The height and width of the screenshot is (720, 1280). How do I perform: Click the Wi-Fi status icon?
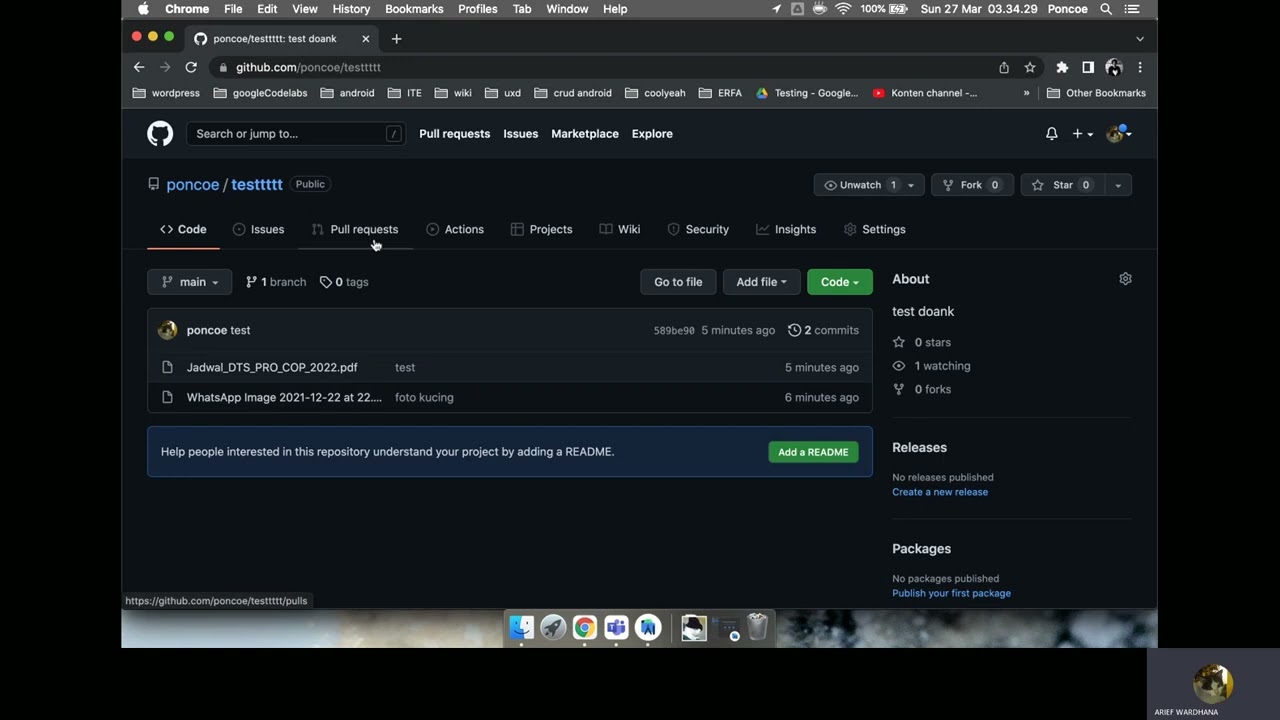coord(843,9)
